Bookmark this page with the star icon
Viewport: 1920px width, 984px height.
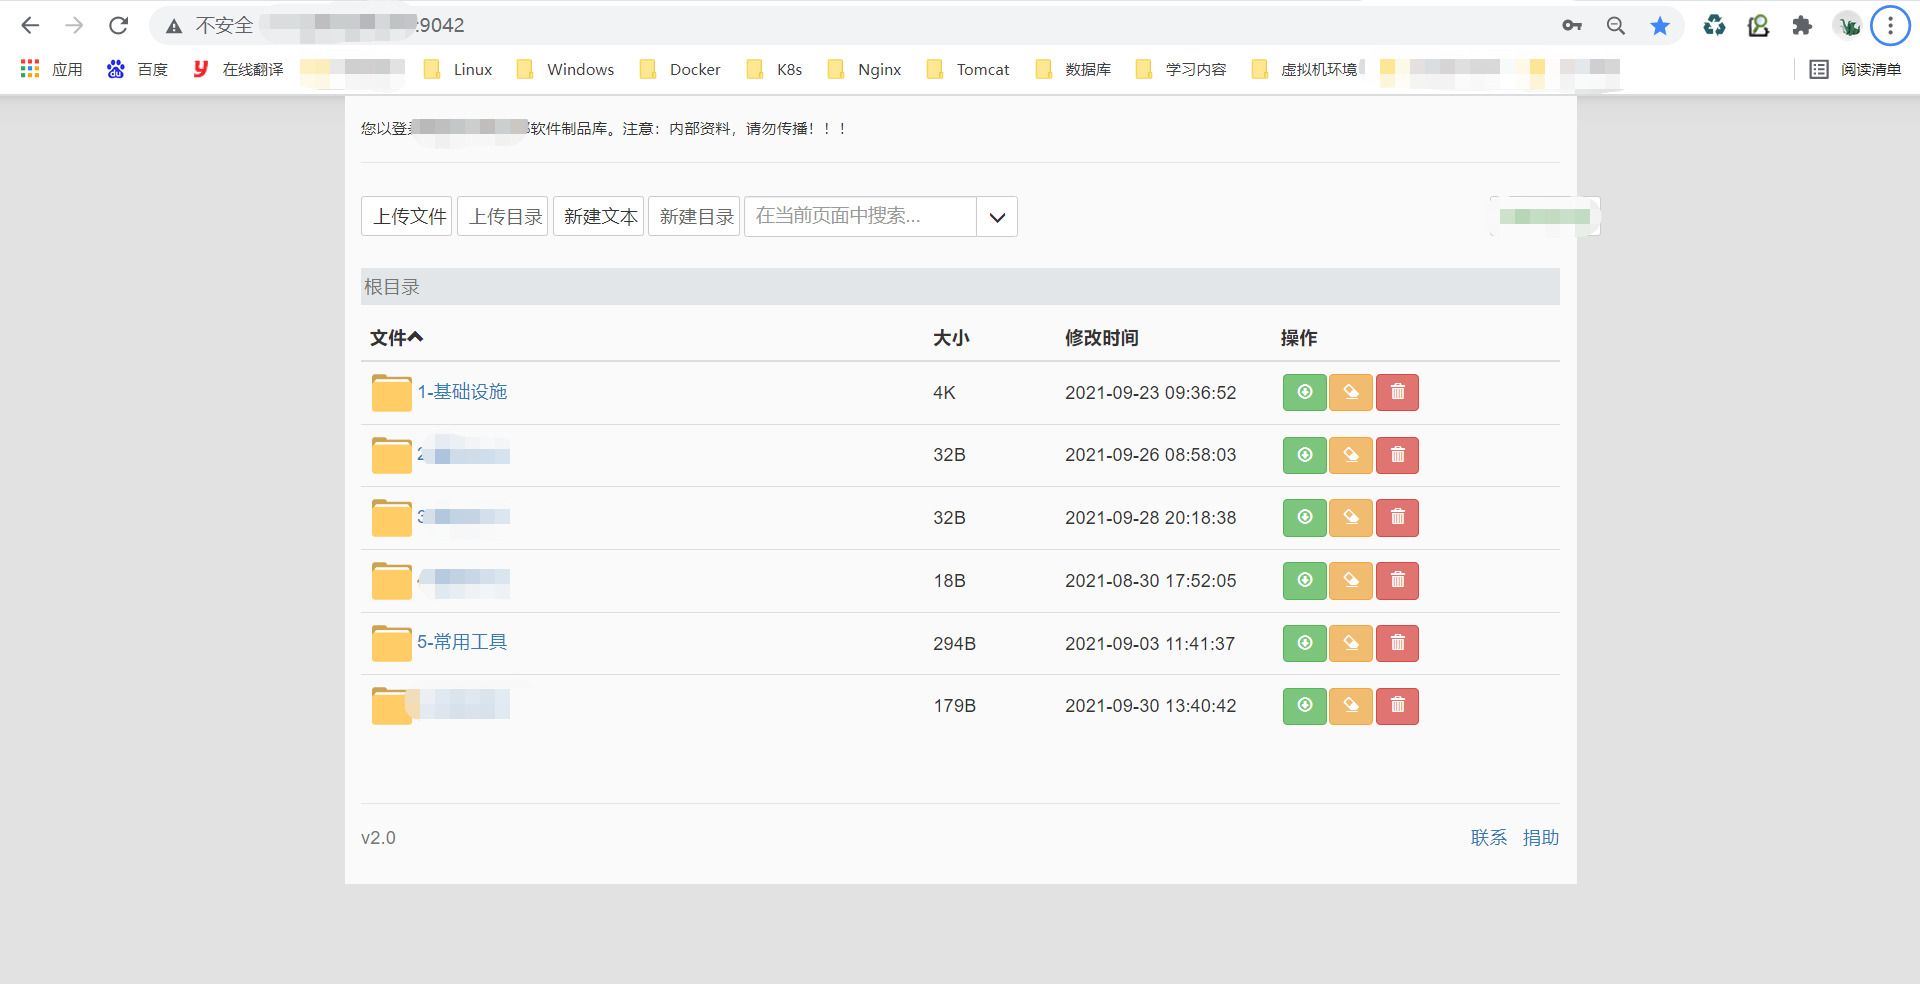[x=1661, y=25]
